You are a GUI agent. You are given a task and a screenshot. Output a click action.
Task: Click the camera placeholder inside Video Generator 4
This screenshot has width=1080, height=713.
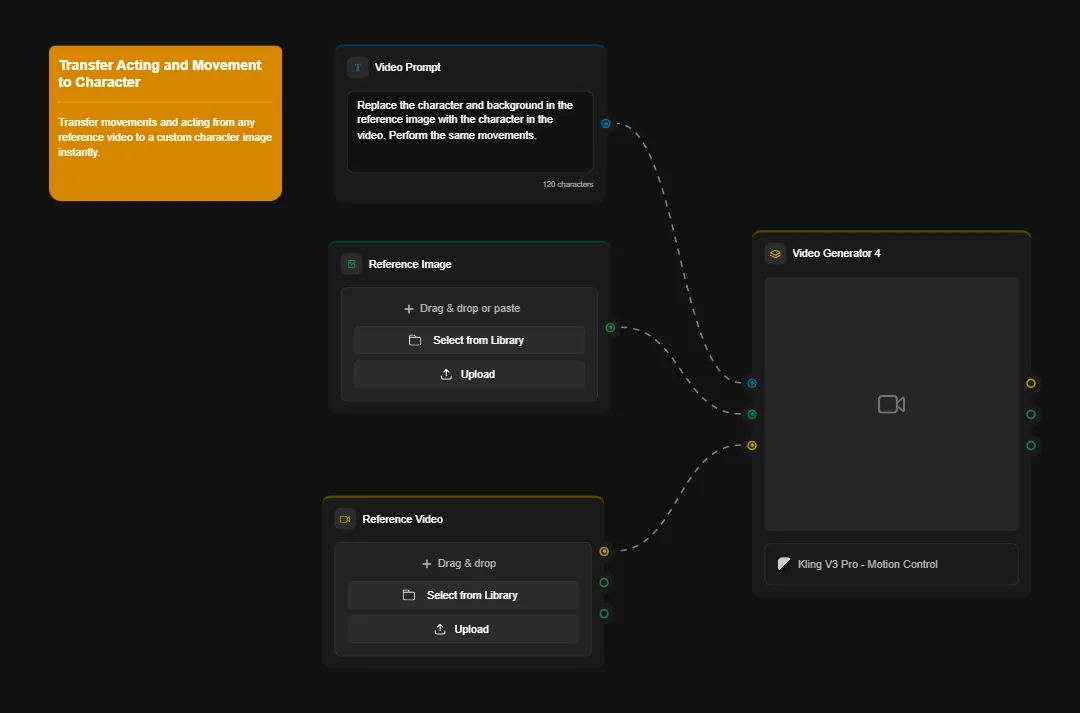(890, 404)
